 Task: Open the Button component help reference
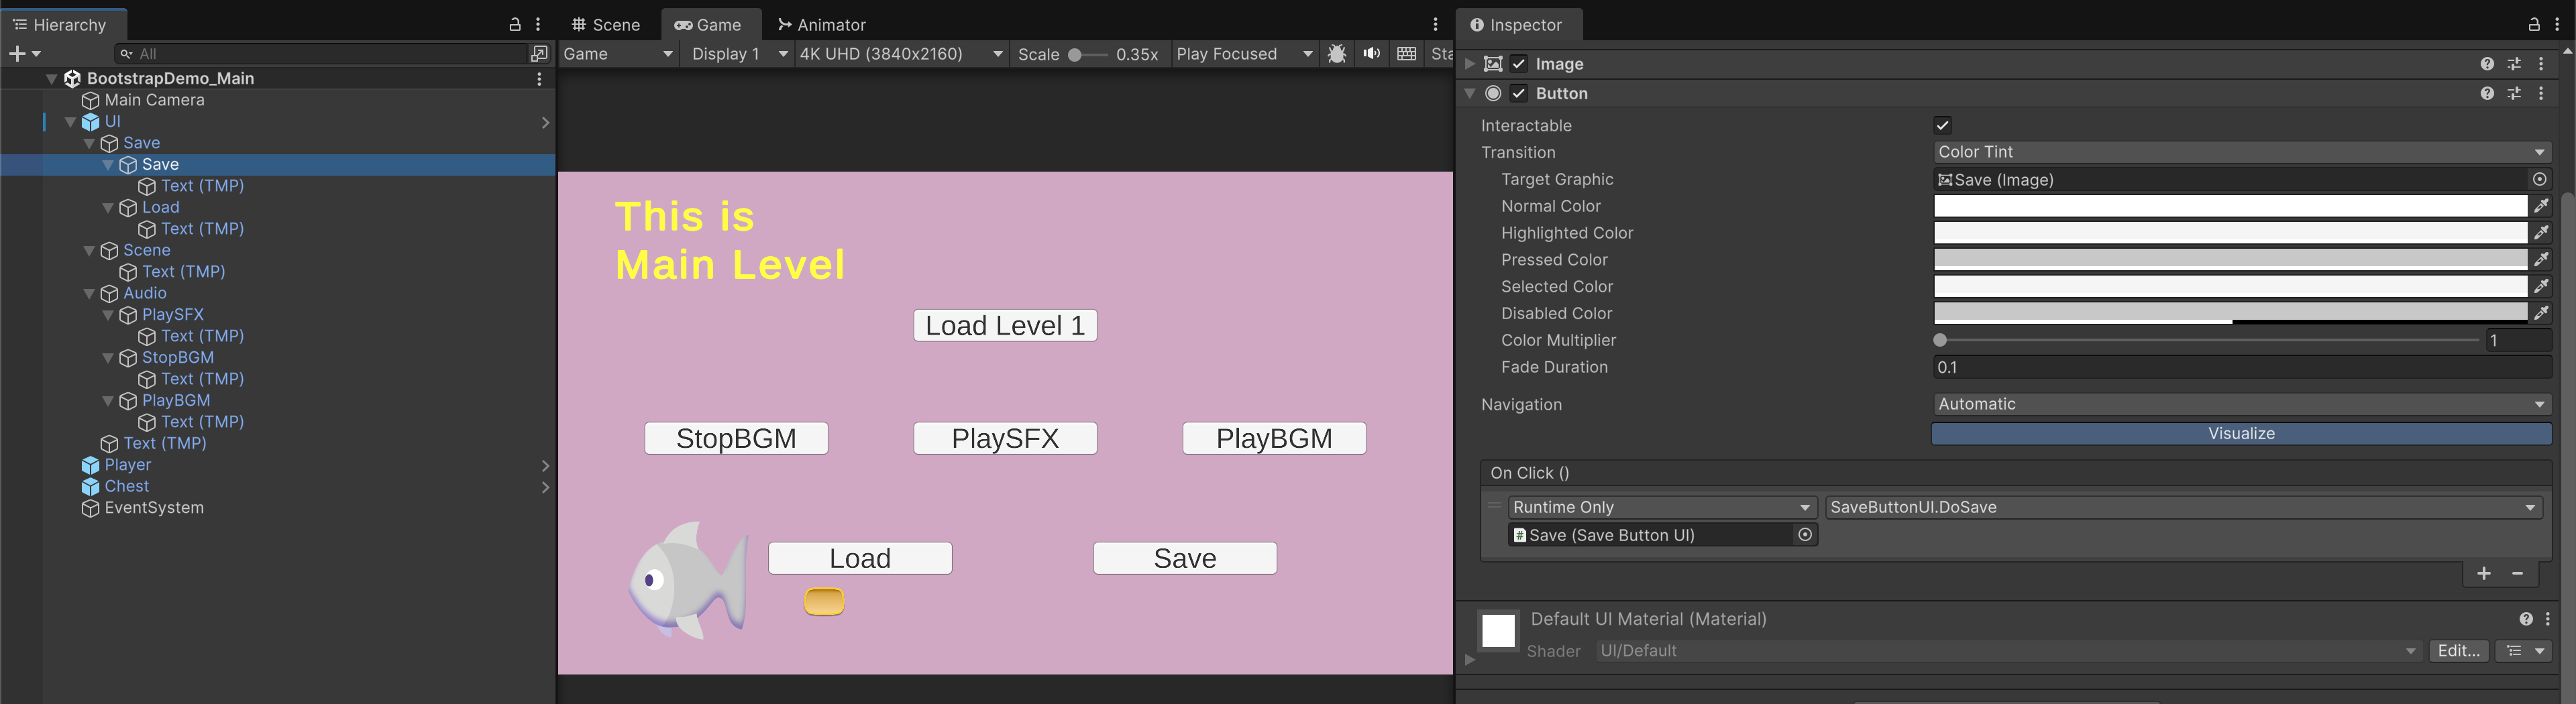click(x=2487, y=93)
